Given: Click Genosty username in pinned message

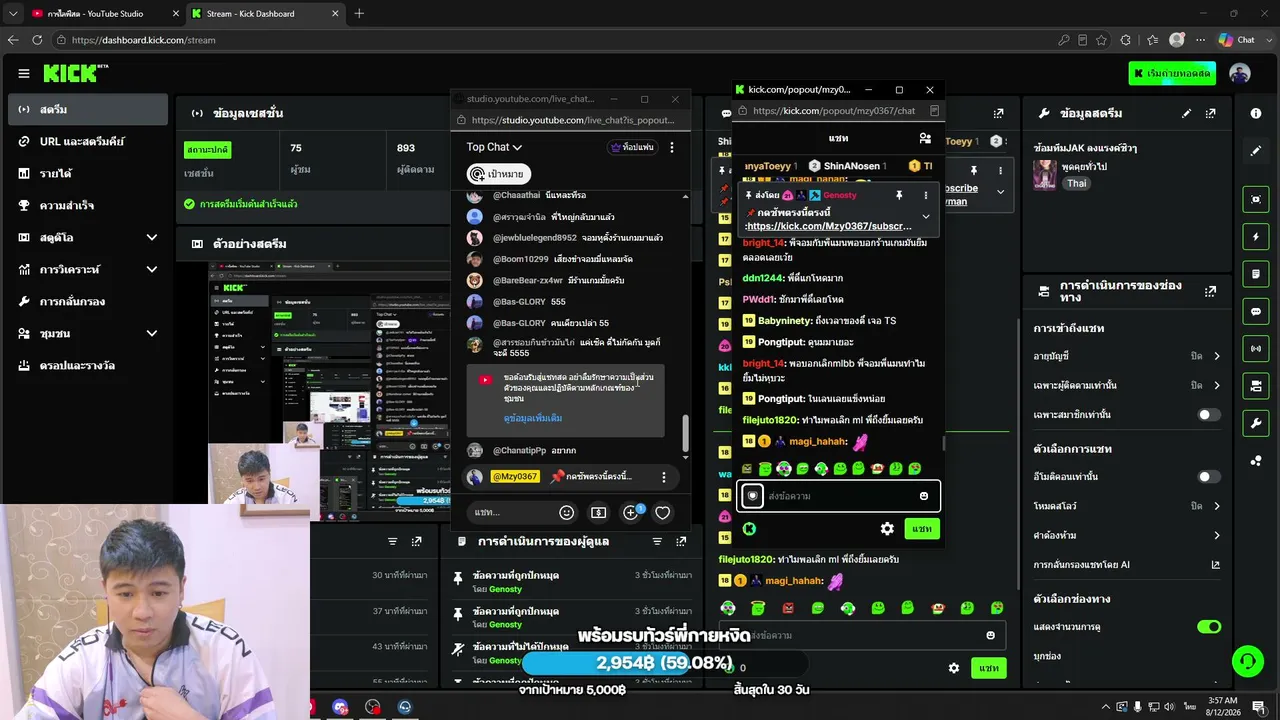Looking at the screenshot, I should click(840, 195).
